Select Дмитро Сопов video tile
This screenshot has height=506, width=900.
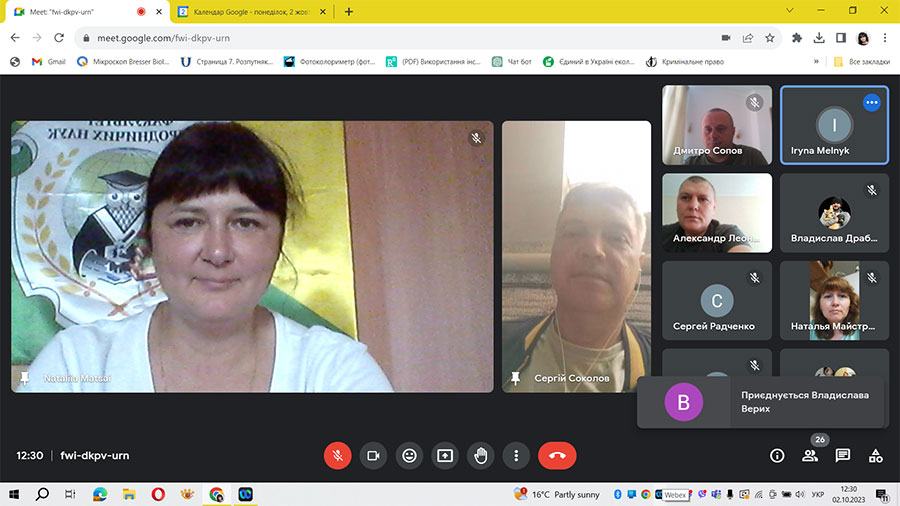click(x=717, y=125)
